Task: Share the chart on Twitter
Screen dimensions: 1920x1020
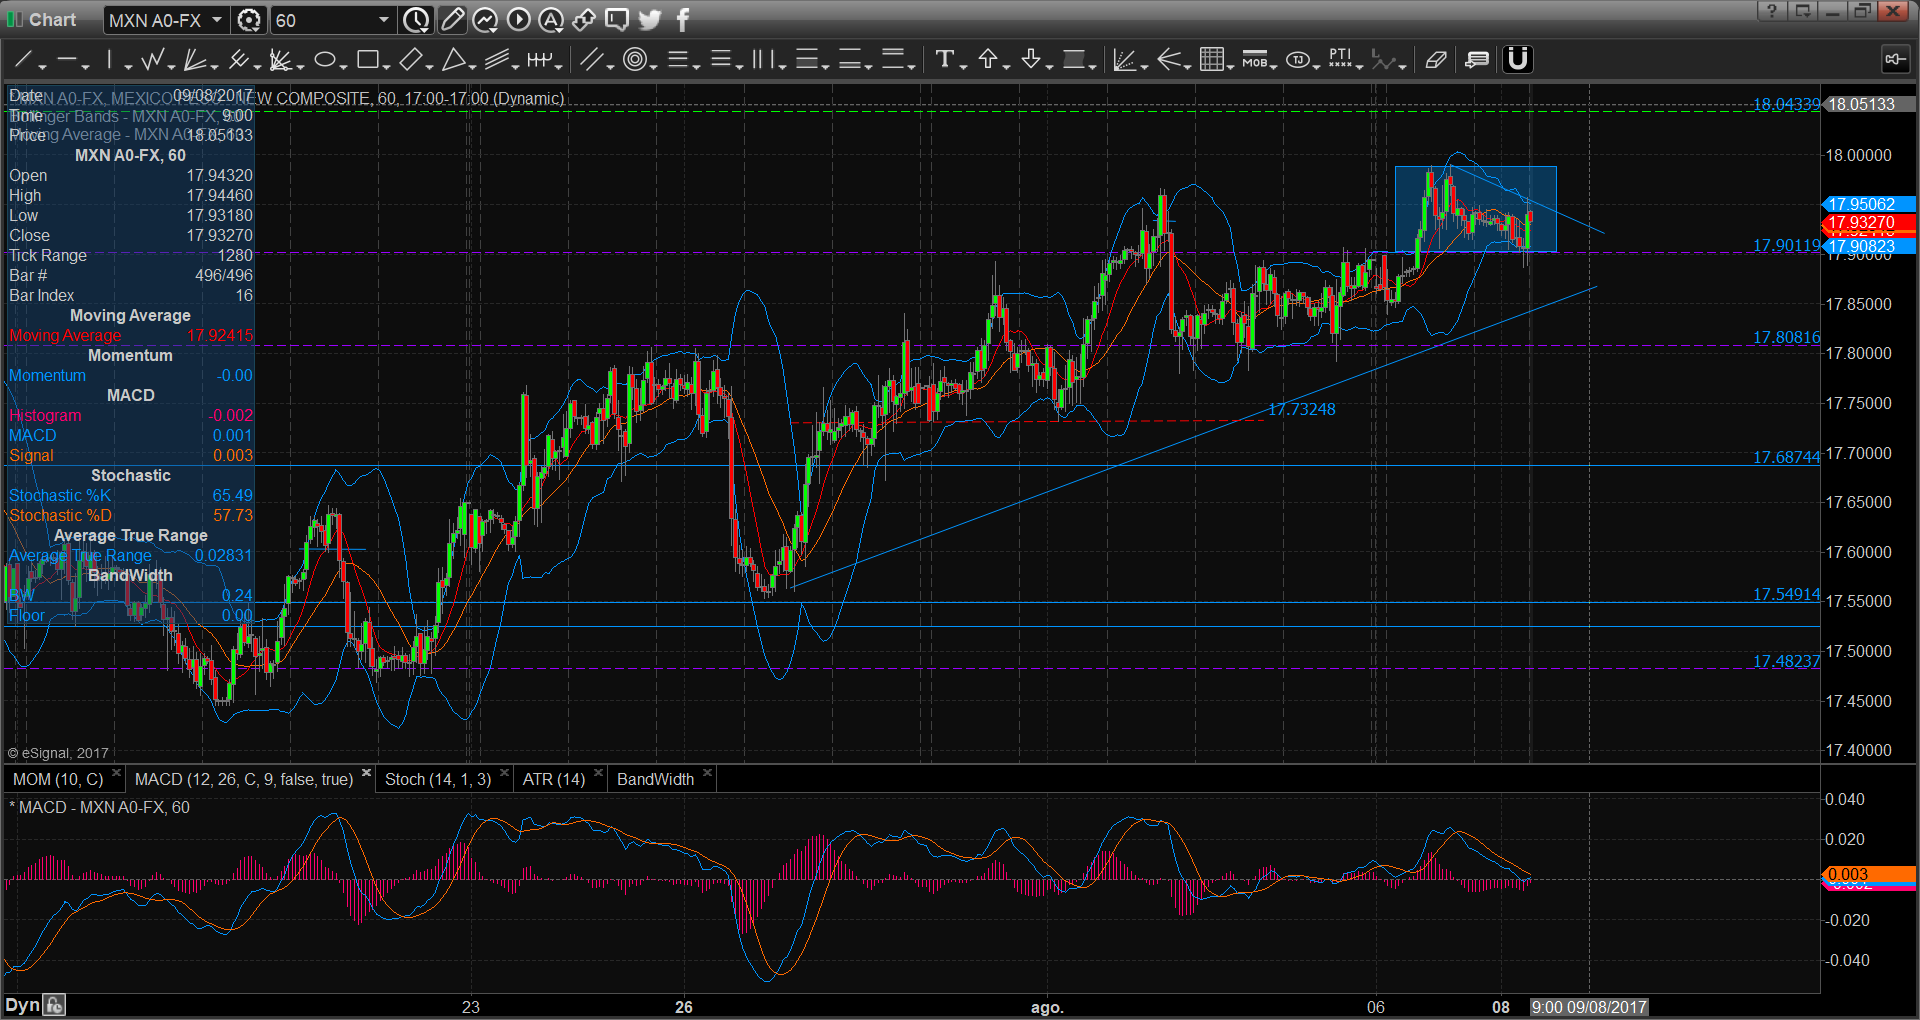Action: (x=650, y=20)
